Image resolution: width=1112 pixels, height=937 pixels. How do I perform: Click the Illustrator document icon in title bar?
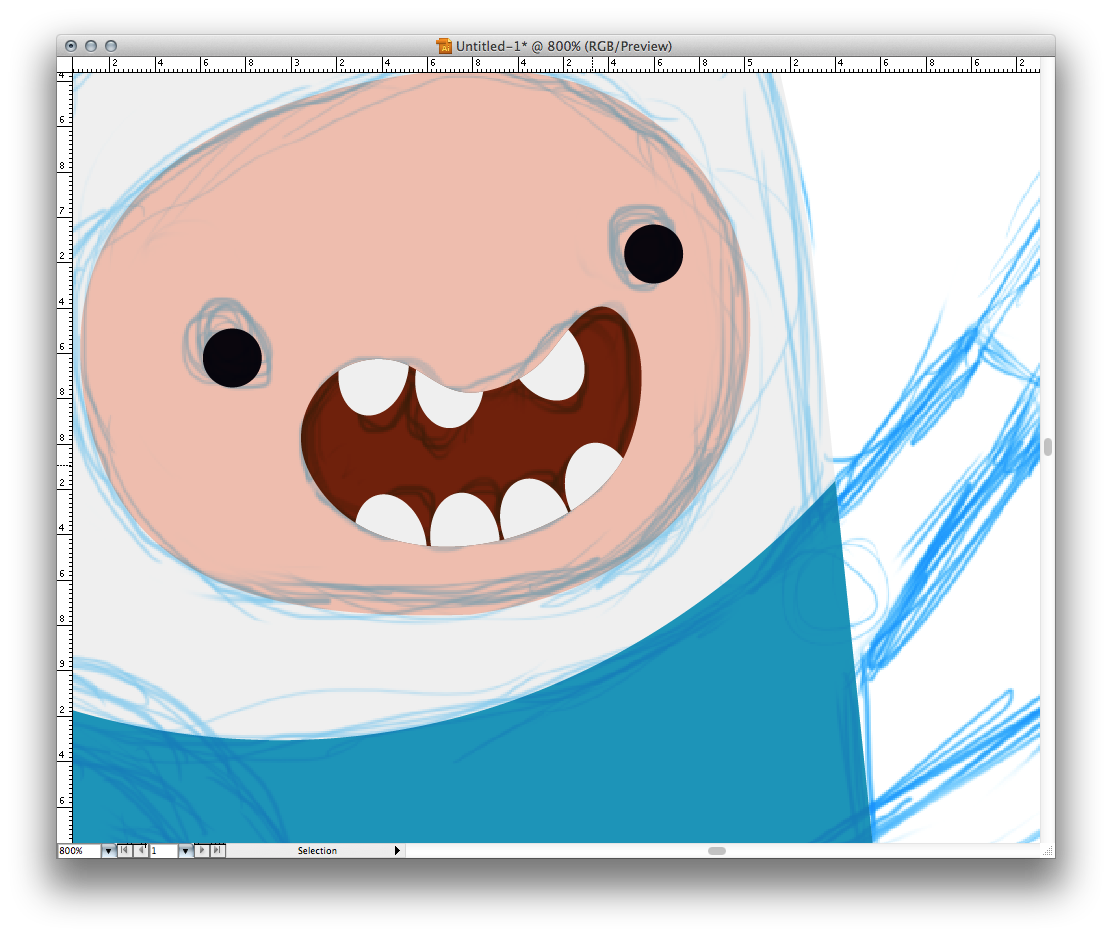[x=444, y=46]
